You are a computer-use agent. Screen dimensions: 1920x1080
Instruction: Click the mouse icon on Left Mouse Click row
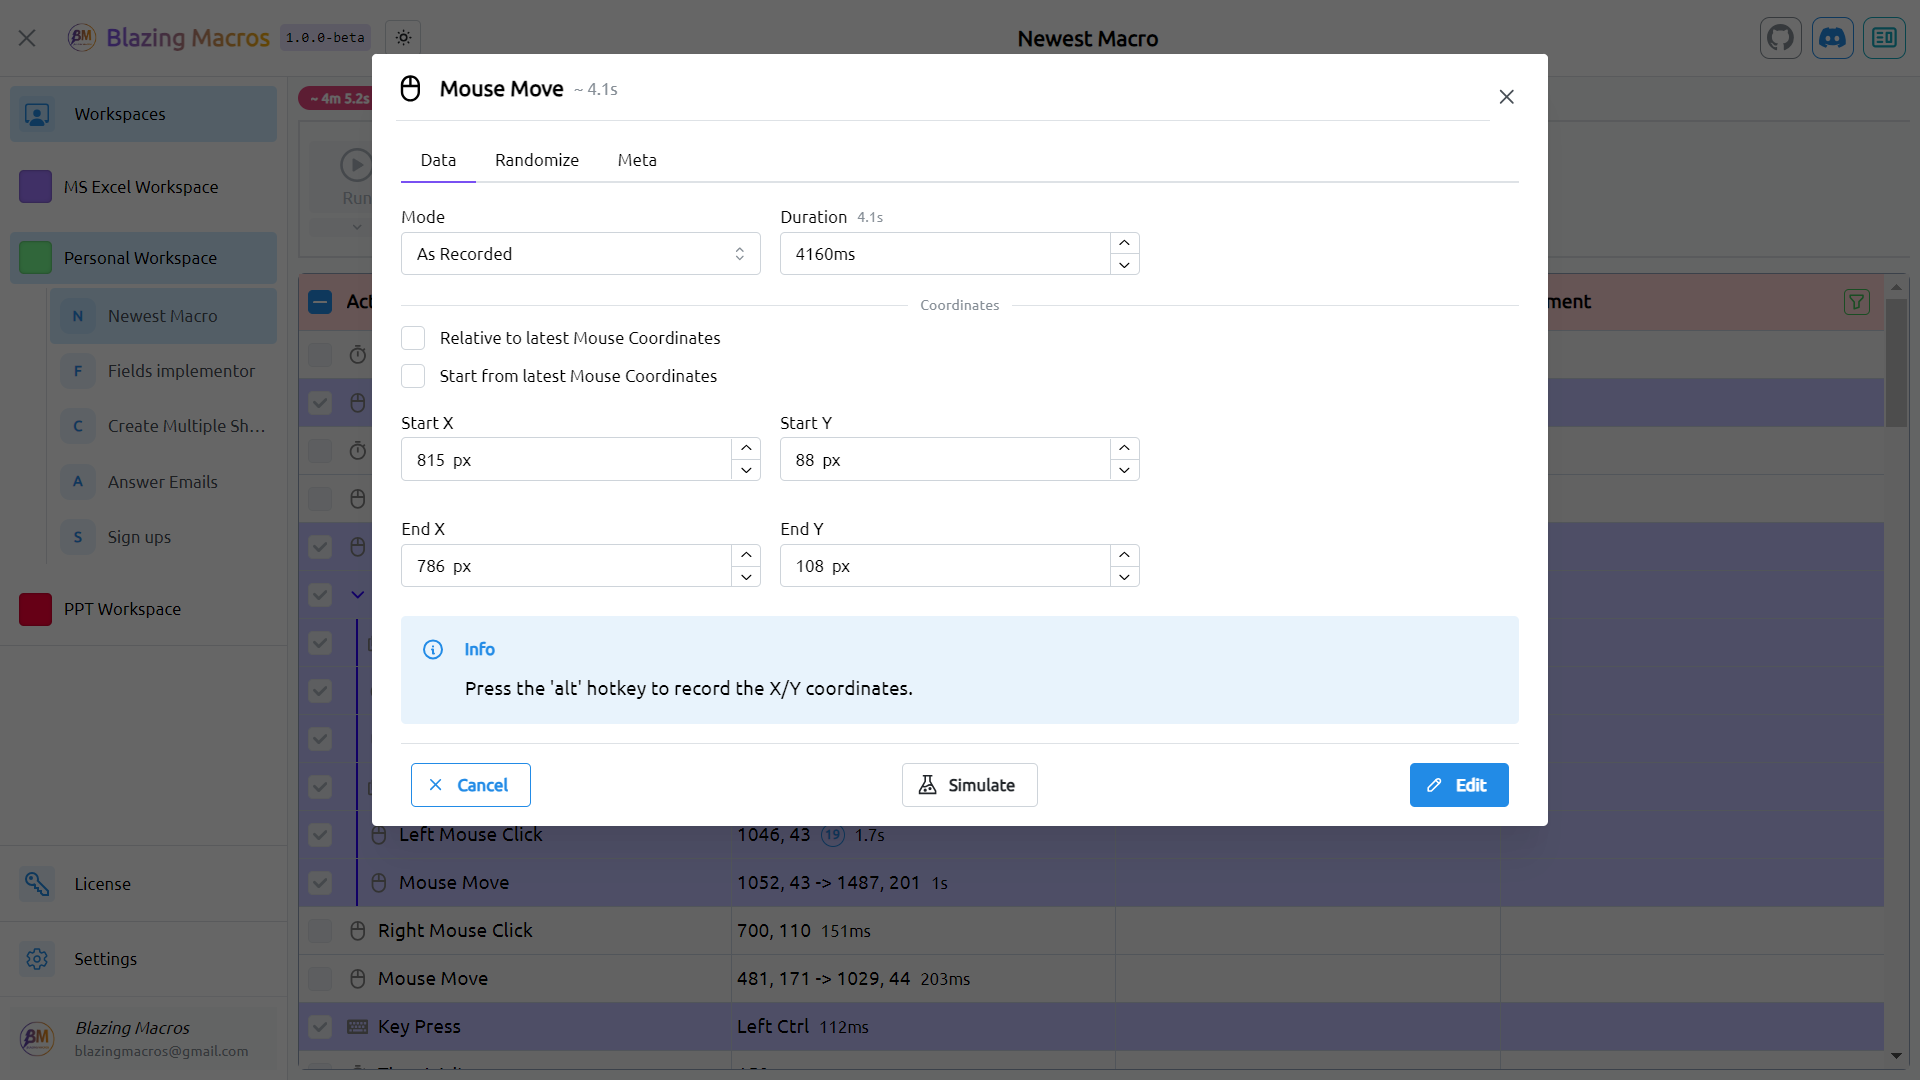pyautogui.click(x=379, y=835)
